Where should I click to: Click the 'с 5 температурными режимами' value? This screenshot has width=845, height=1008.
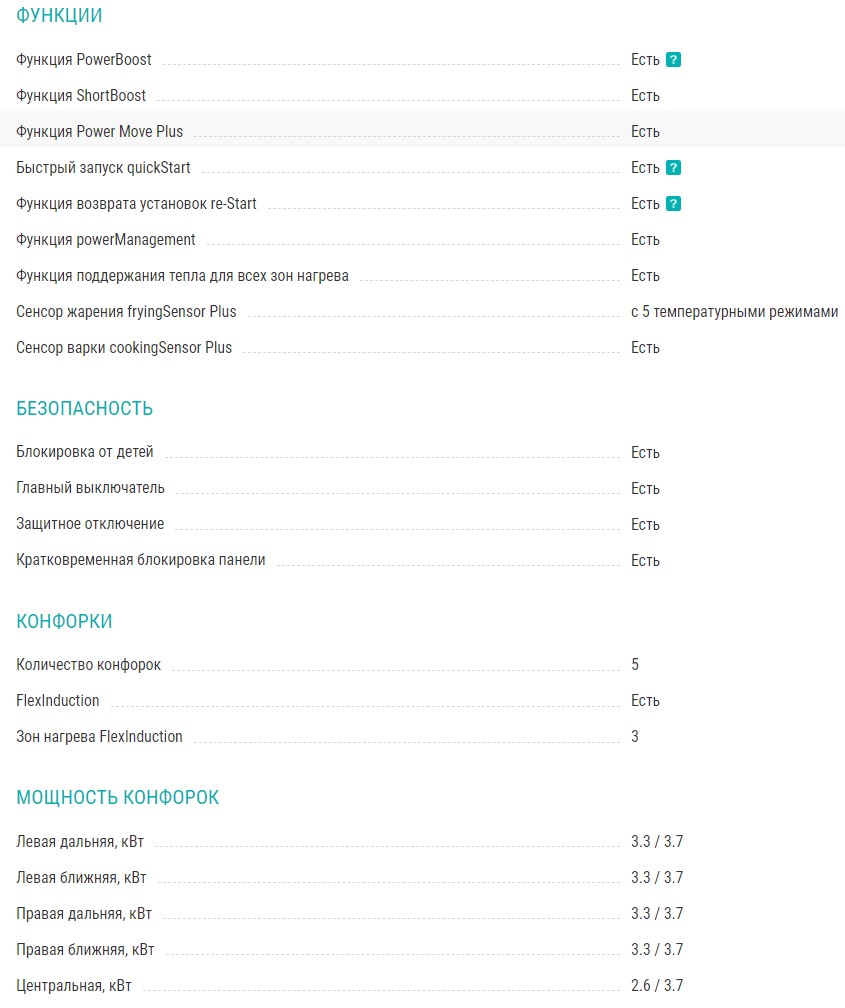tap(734, 312)
